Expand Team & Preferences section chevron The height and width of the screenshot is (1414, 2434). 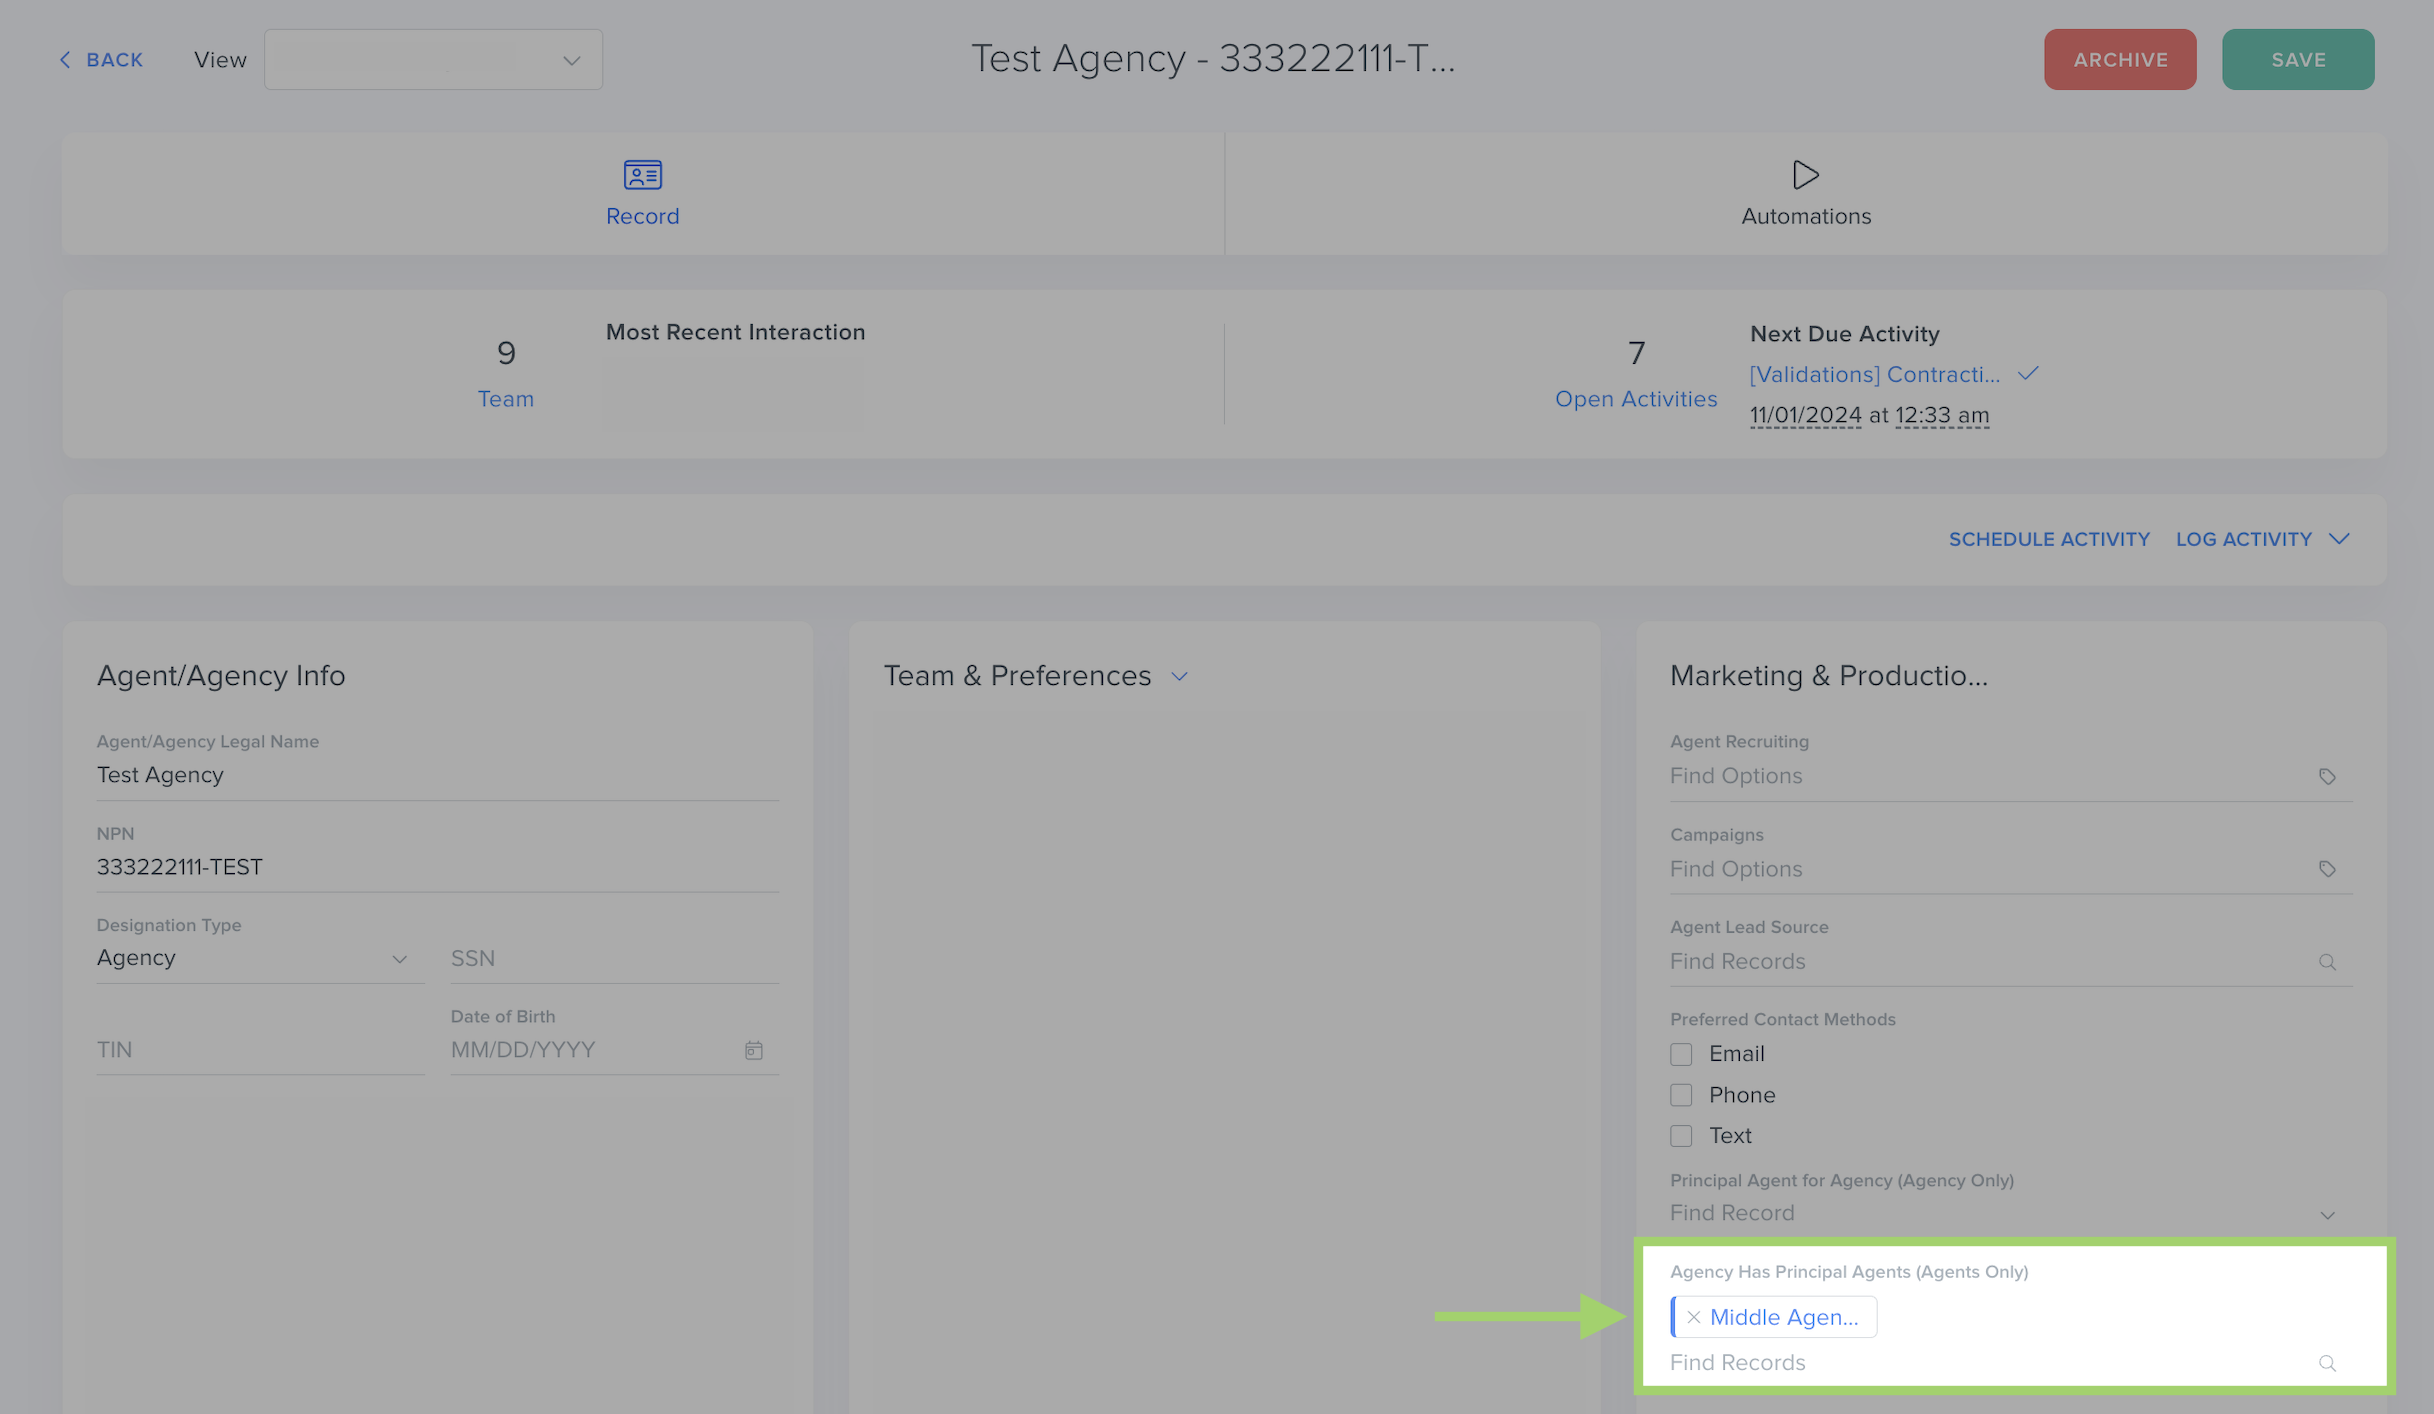coord(1180,677)
